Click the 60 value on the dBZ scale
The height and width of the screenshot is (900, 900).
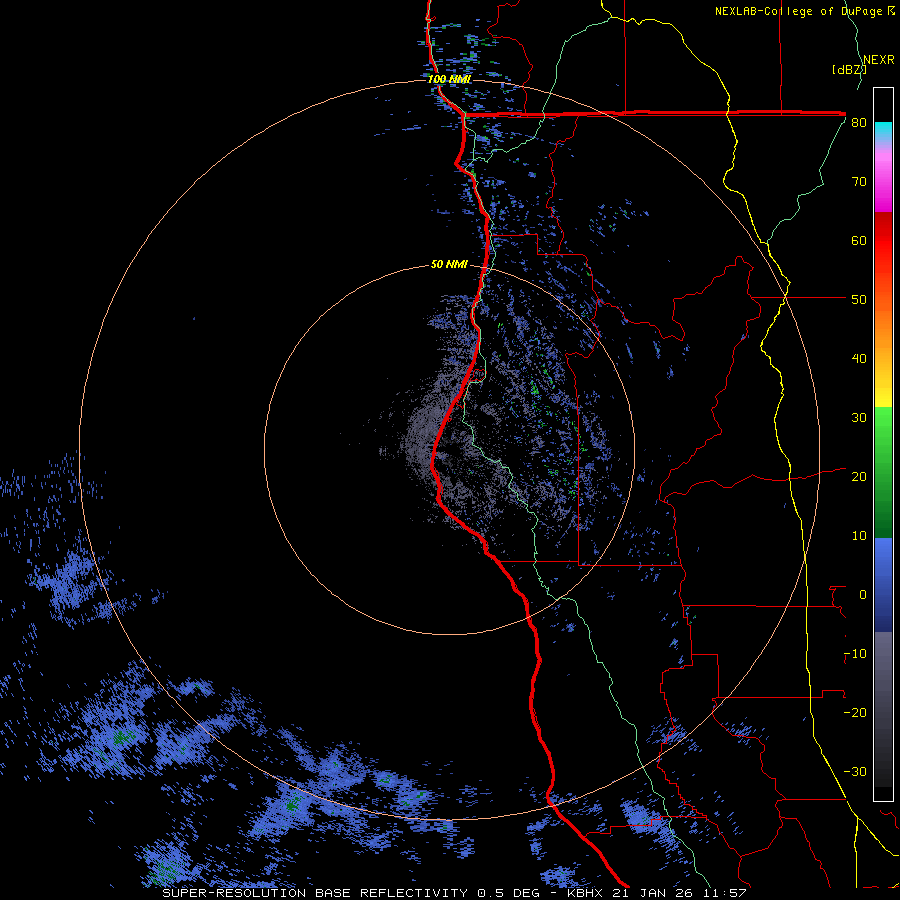(859, 241)
